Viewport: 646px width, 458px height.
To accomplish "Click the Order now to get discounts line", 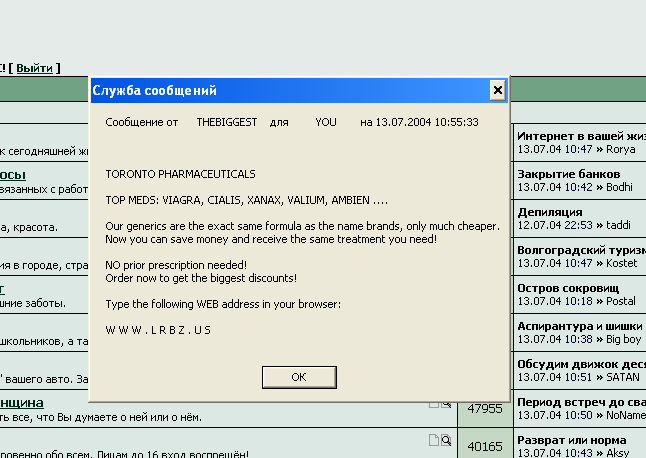I will point(201,278).
